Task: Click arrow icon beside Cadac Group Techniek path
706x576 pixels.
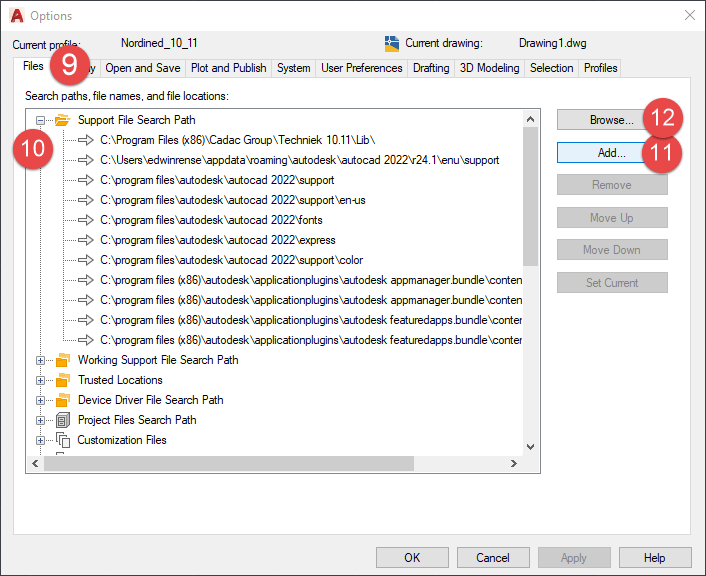Action: click(x=86, y=140)
